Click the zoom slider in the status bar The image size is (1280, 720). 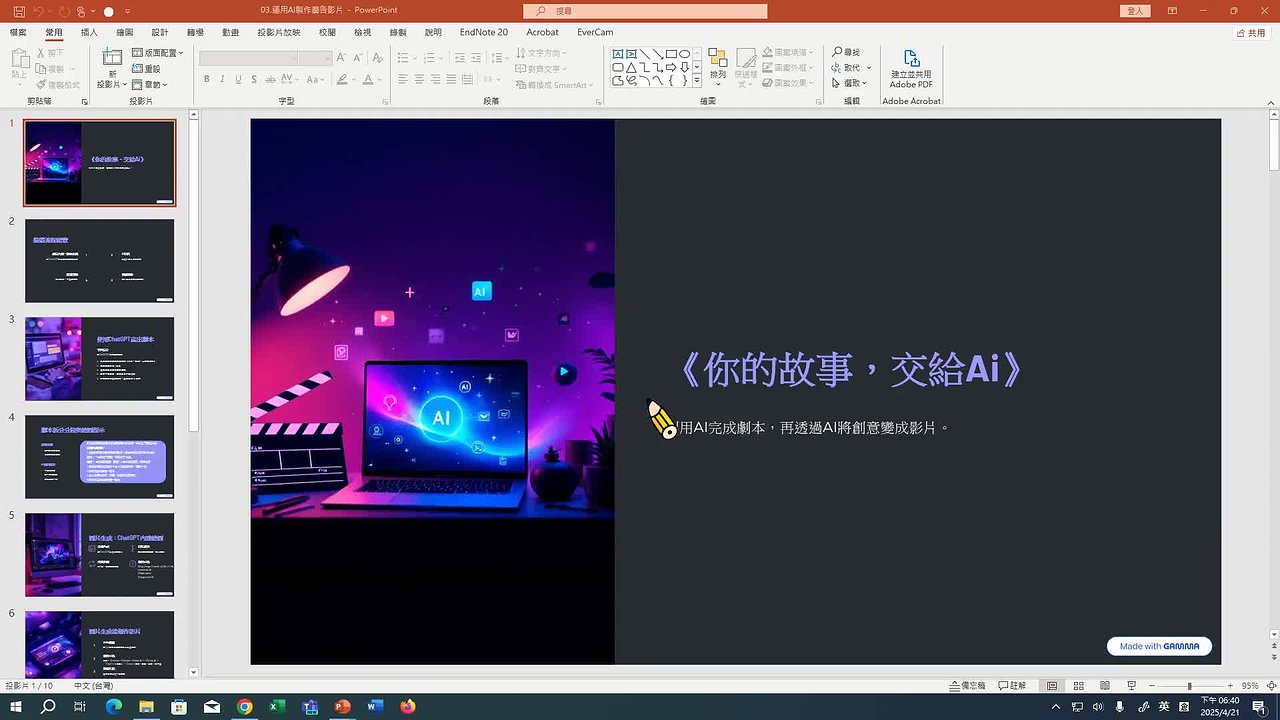(1189, 686)
